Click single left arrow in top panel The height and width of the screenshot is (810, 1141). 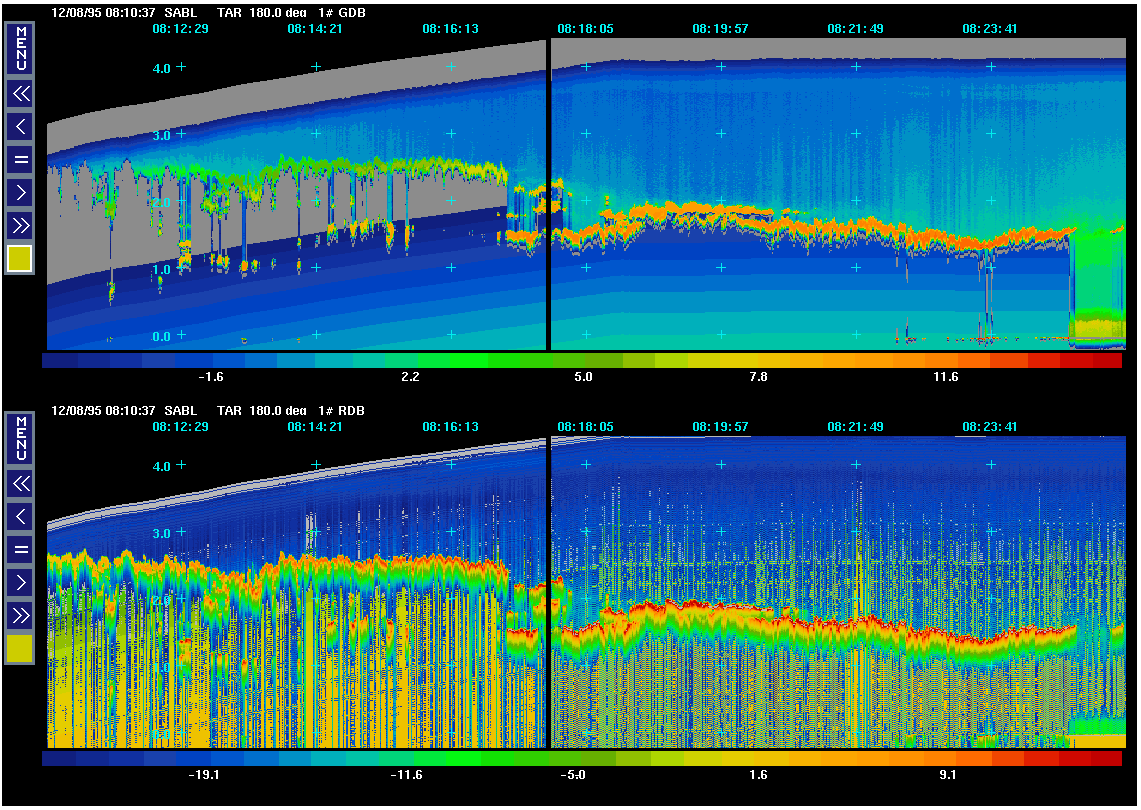pos(20,127)
